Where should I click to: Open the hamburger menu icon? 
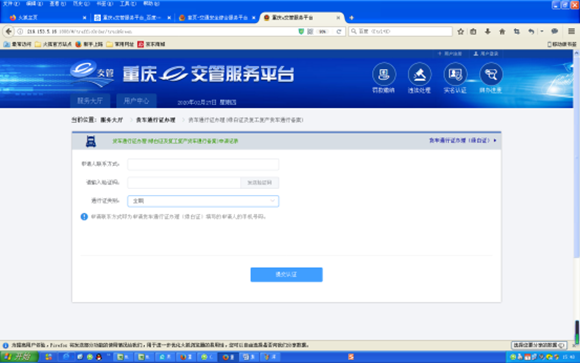(571, 31)
